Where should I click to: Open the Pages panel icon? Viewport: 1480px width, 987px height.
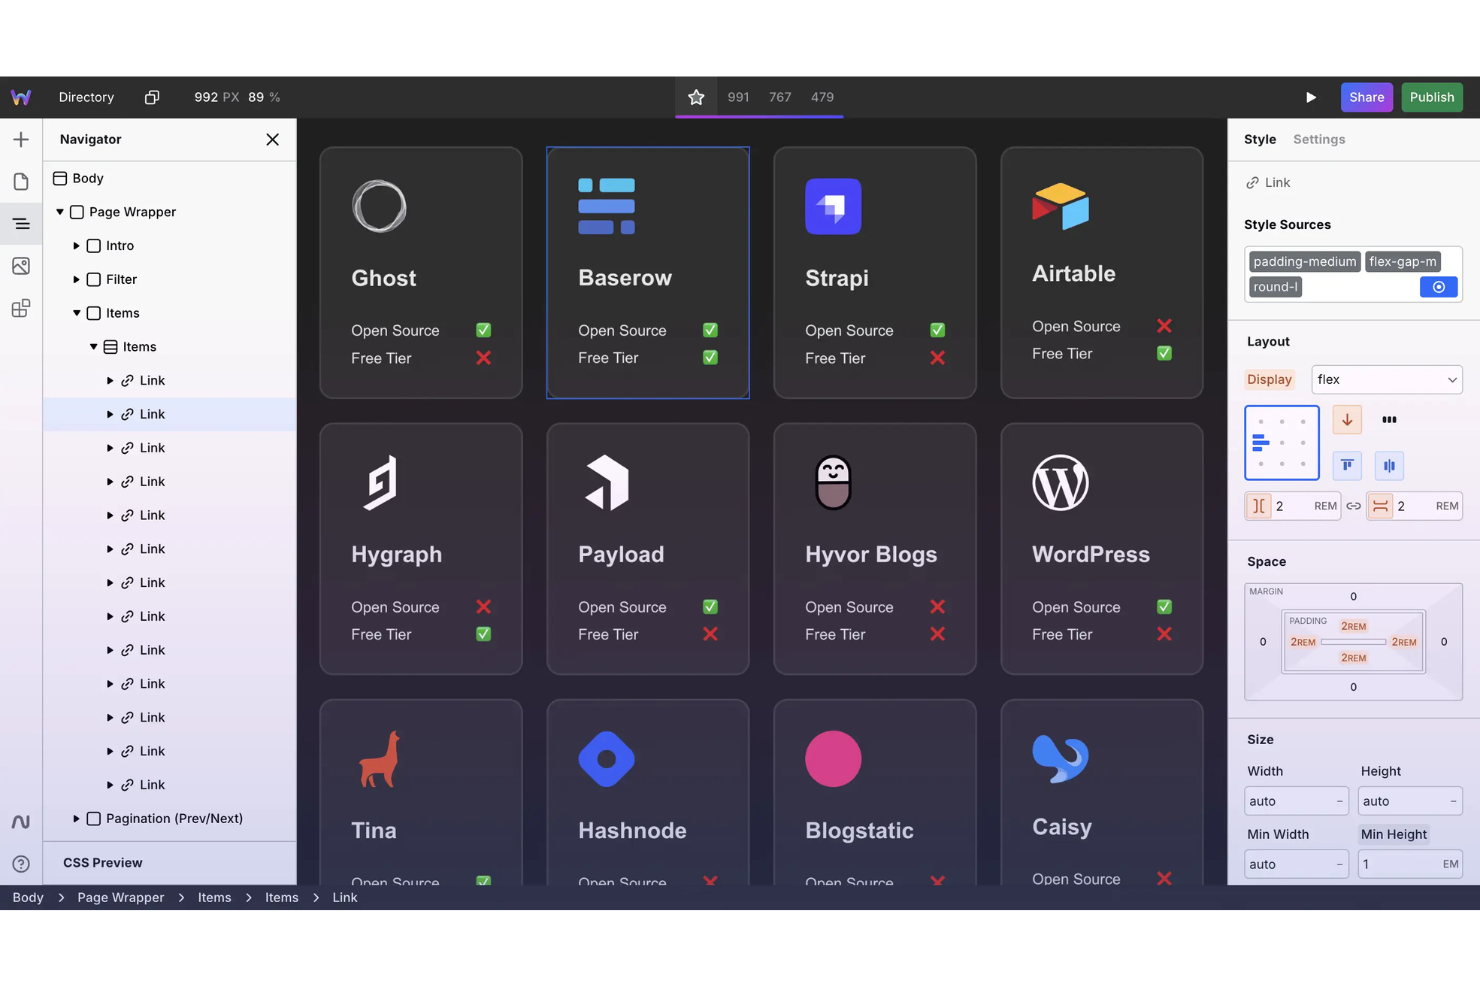21,182
